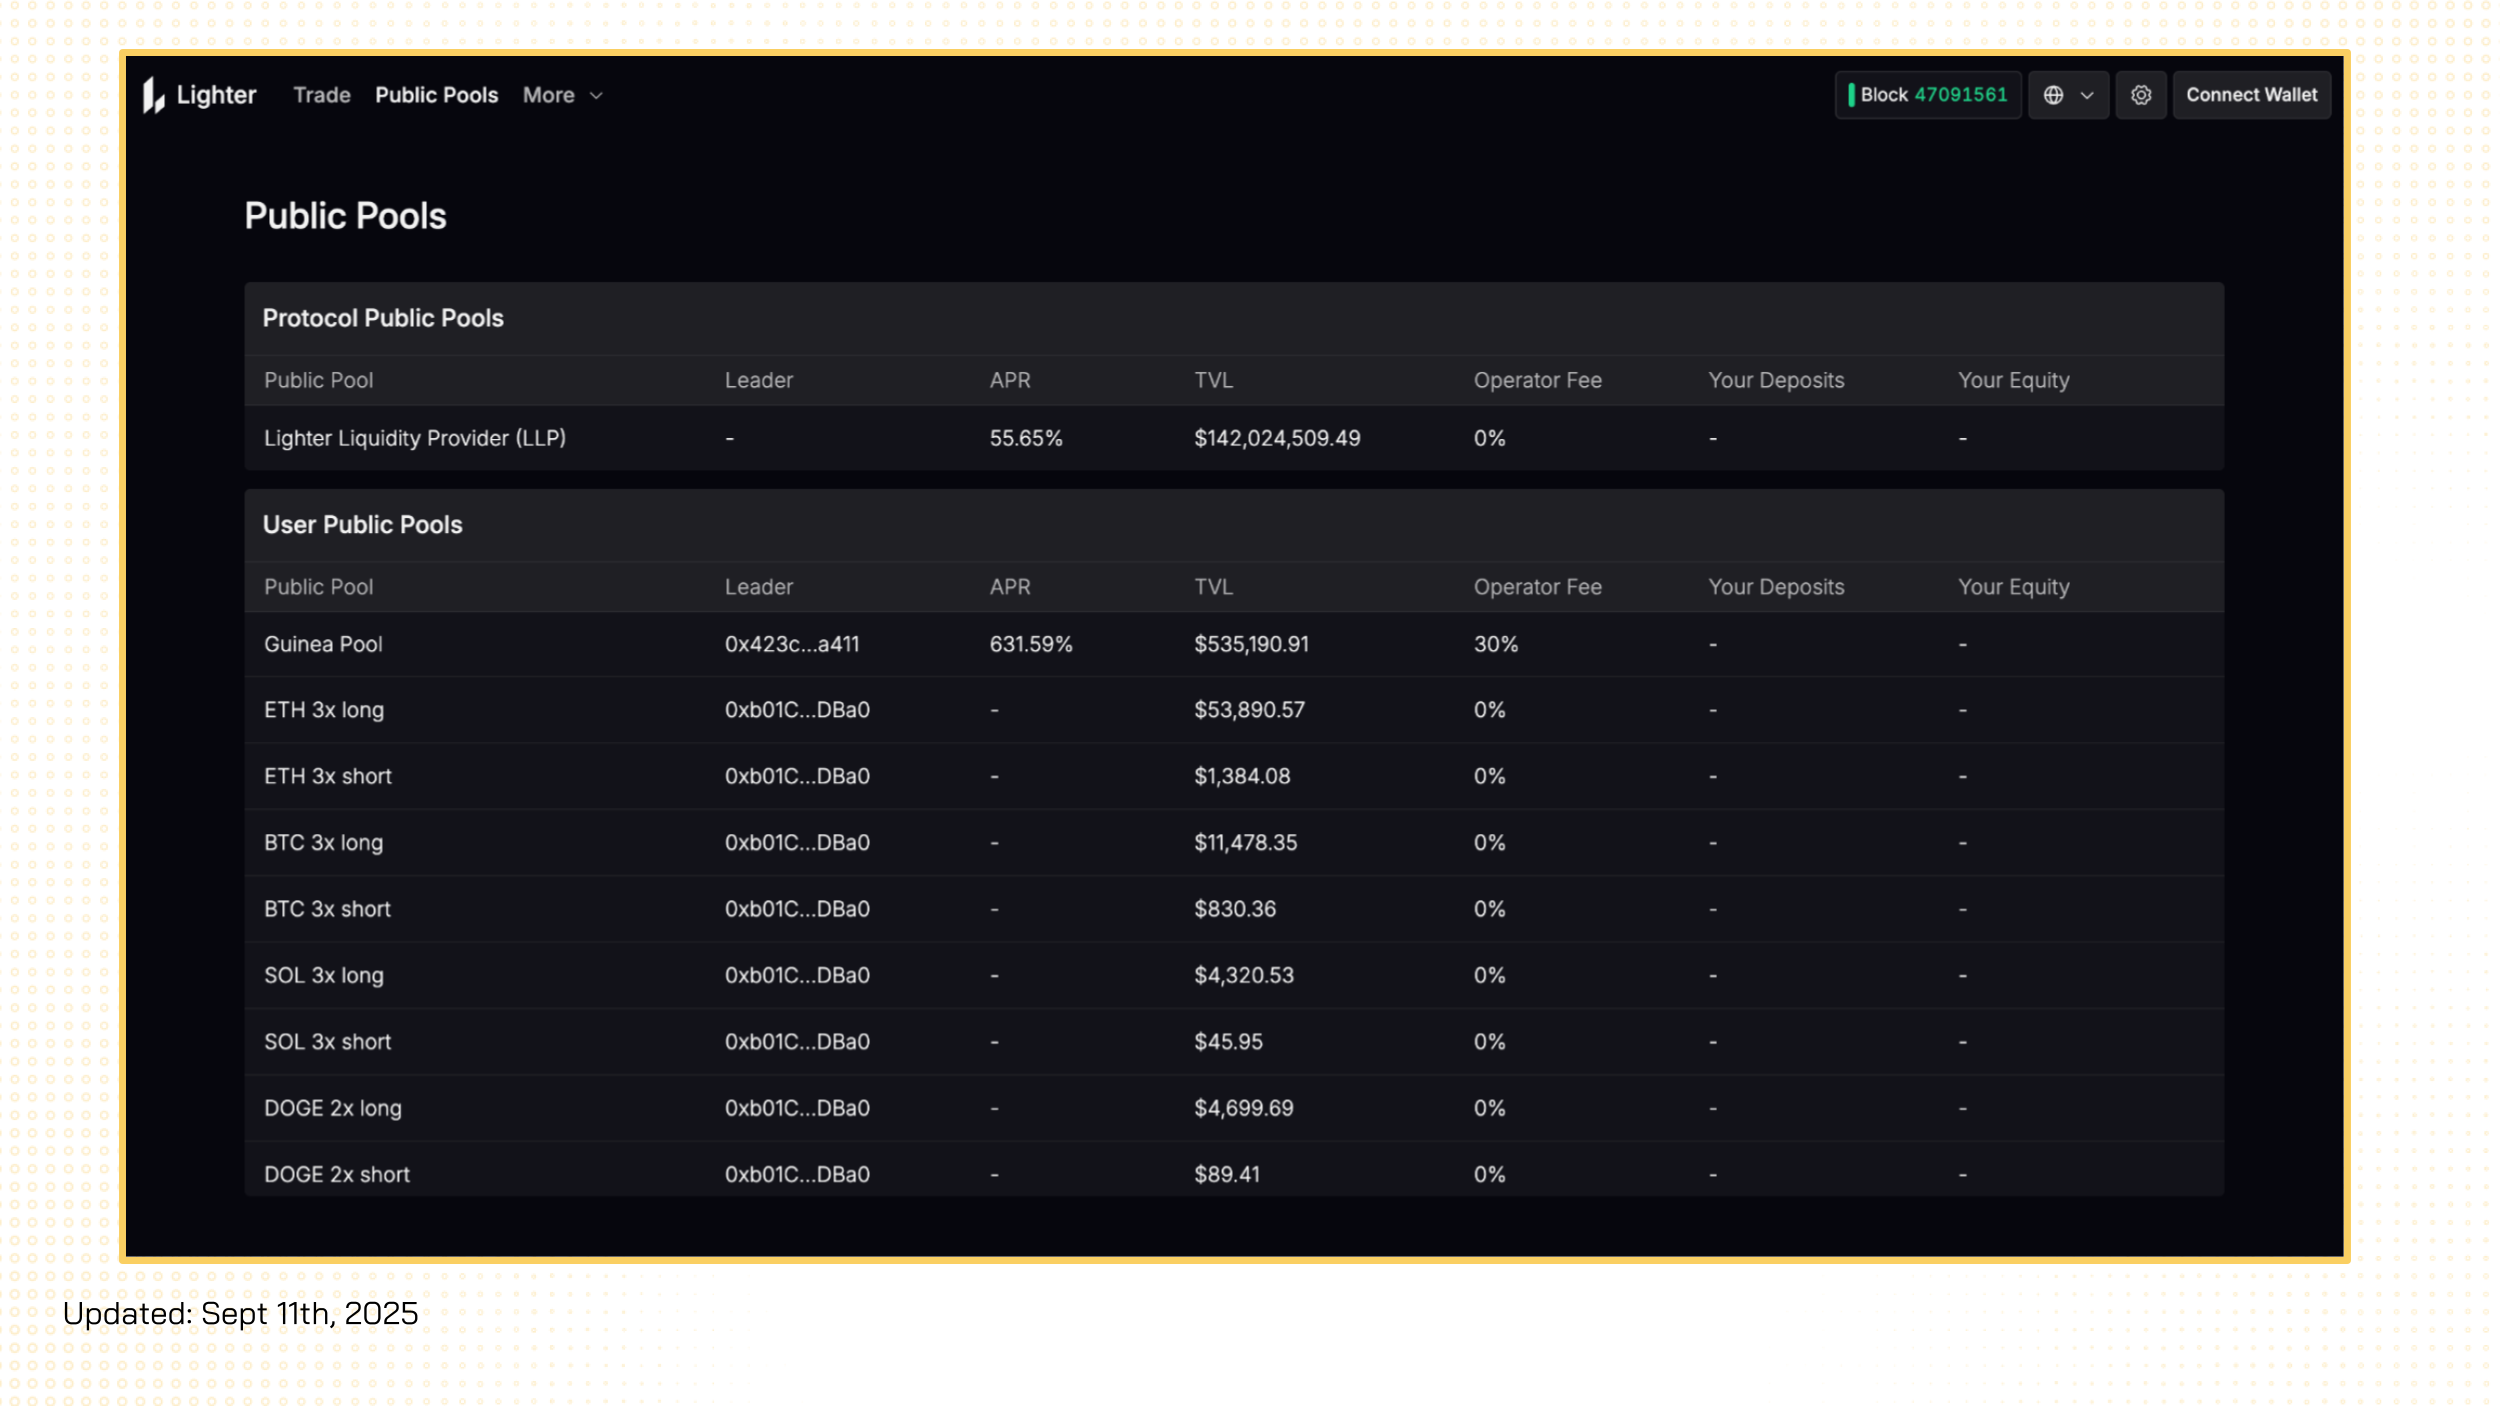The image size is (2500, 1406).
Task: Expand the More menu chevron
Action: point(596,96)
